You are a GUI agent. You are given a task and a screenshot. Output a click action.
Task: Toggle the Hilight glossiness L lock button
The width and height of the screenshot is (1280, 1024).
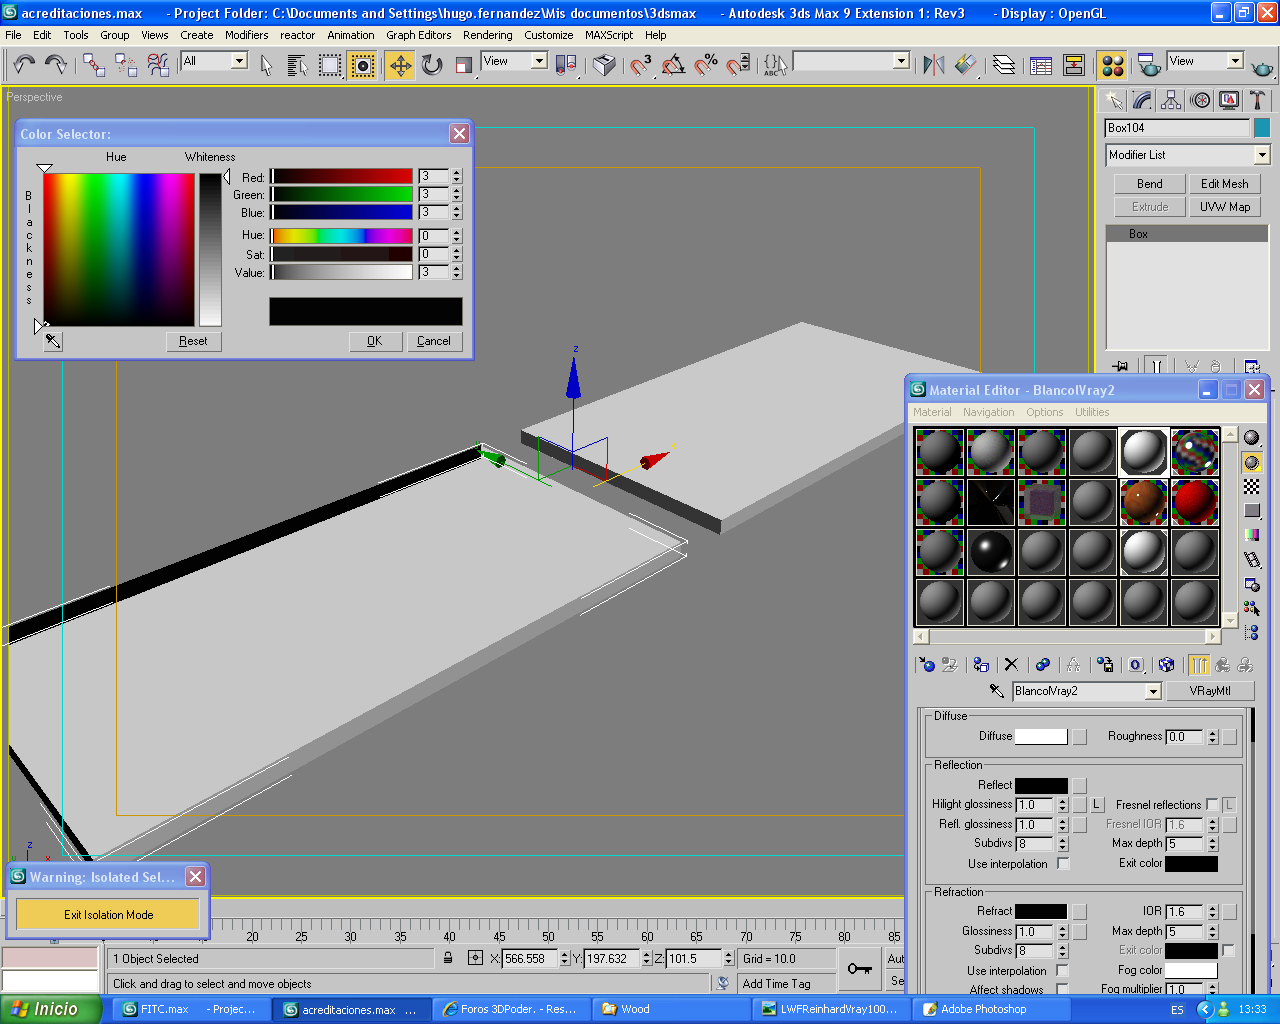click(x=1097, y=804)
